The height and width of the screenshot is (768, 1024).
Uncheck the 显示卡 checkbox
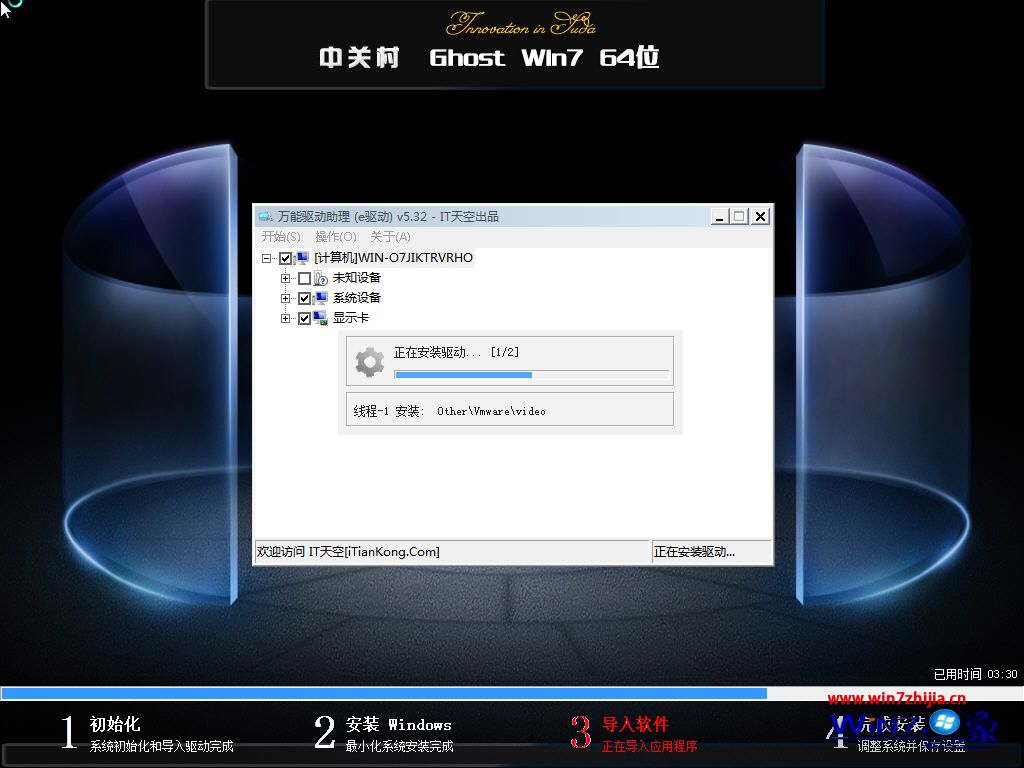point(304,318)
